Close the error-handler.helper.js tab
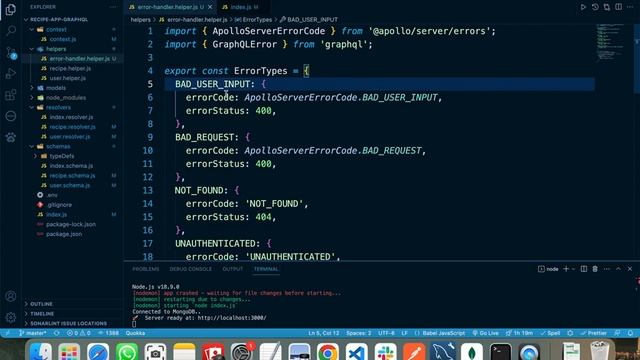This screenshot has width=640, height=360. click(x=210, y=7)
